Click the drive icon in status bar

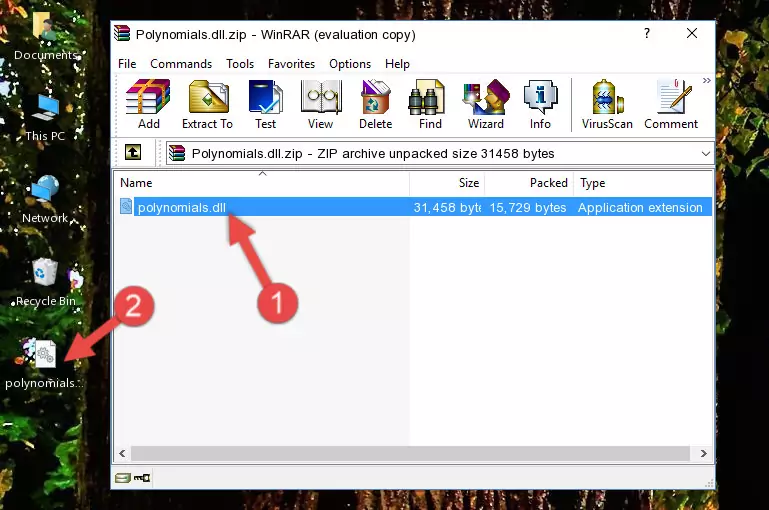coord(123,478)
